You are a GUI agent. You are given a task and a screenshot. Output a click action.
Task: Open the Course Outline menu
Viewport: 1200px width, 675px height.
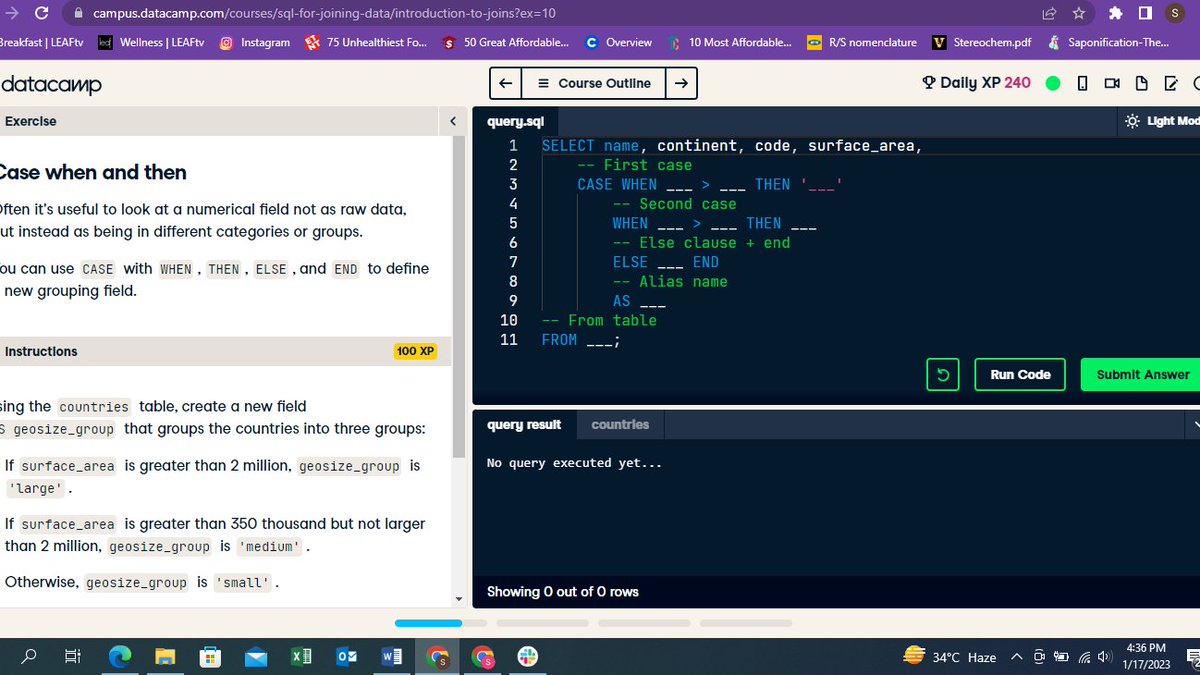pos(594,83)
